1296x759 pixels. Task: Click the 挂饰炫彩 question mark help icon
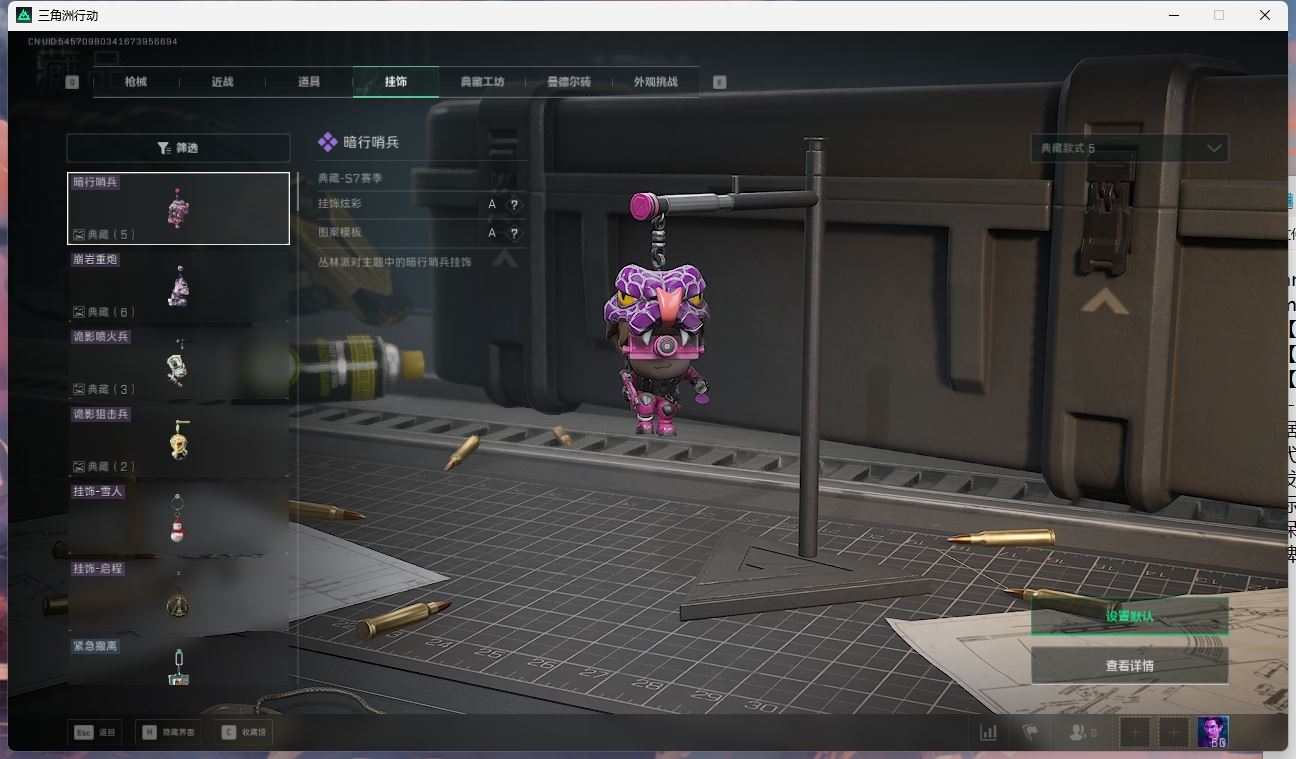pyautogui.click(x=514, y=205)
